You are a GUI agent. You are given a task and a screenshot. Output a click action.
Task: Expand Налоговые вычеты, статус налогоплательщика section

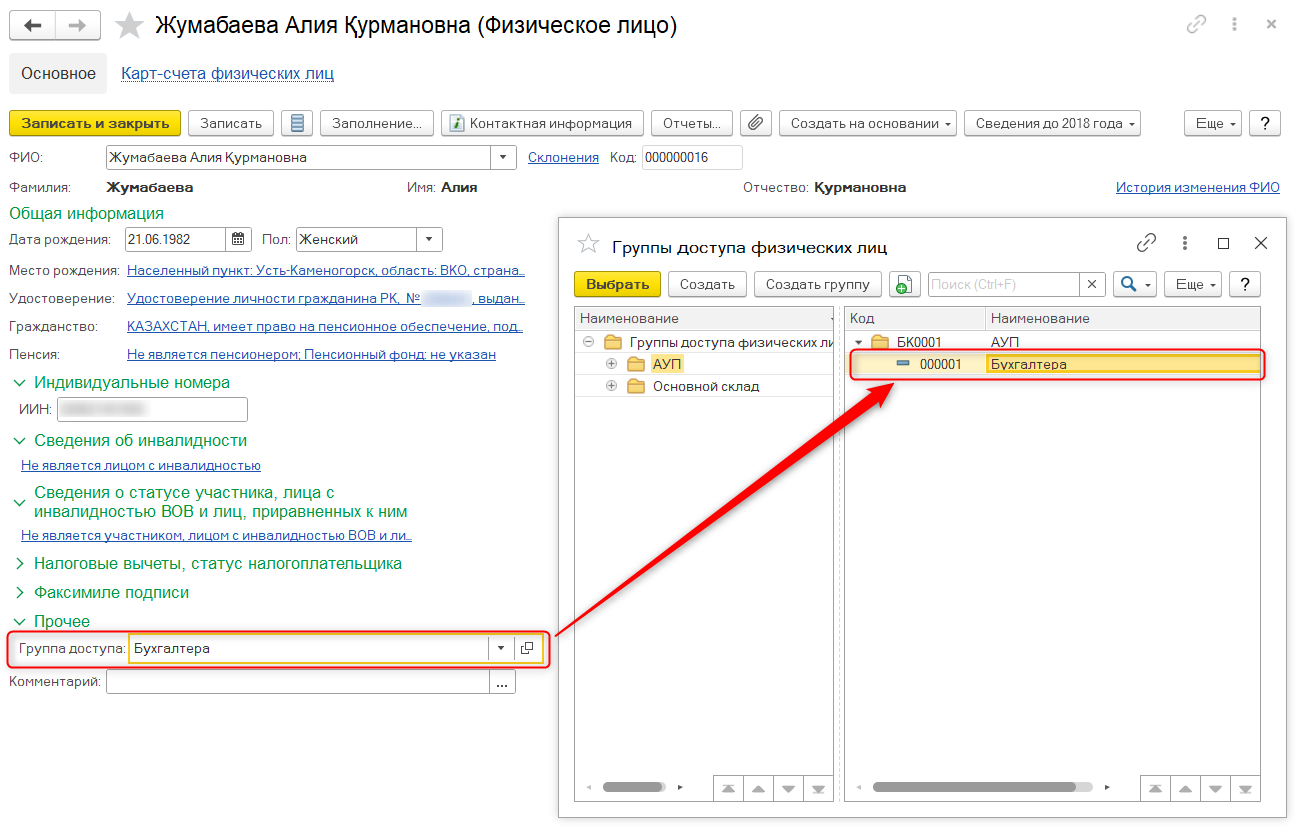pyautogui.click(x=19, y=564)
